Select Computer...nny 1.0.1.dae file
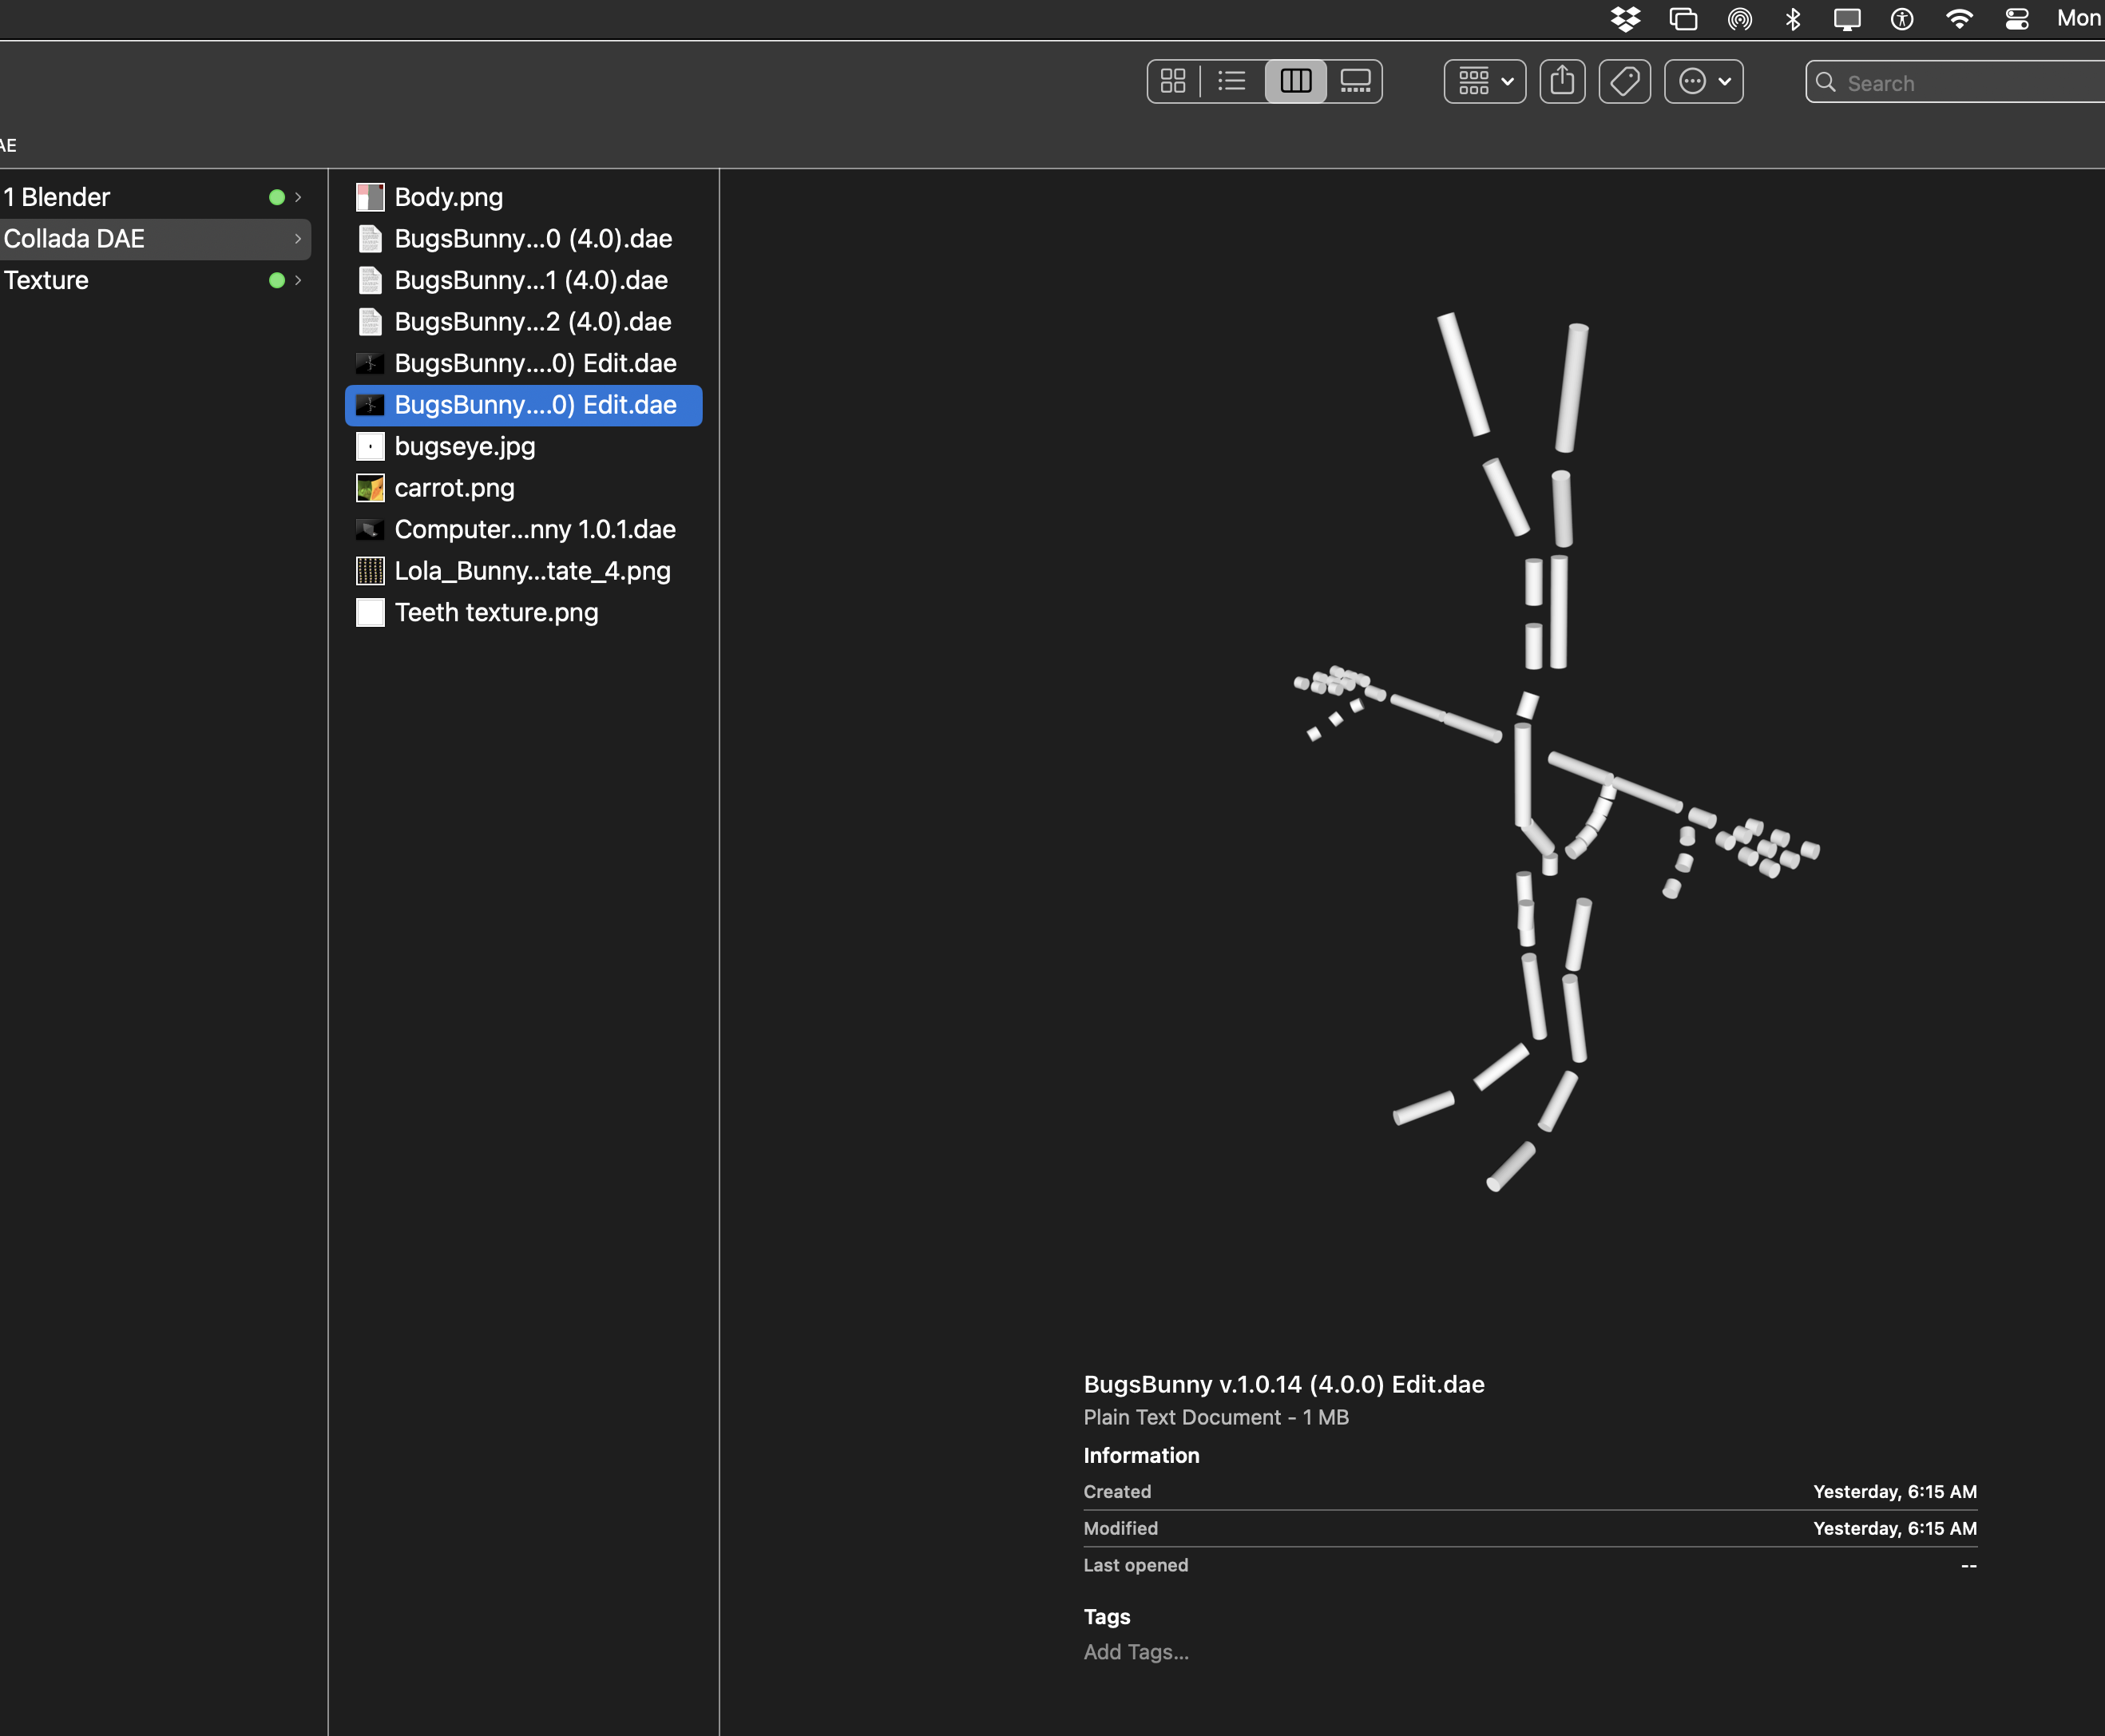This screenshot has height=1736, width=2105. (523, 529)
